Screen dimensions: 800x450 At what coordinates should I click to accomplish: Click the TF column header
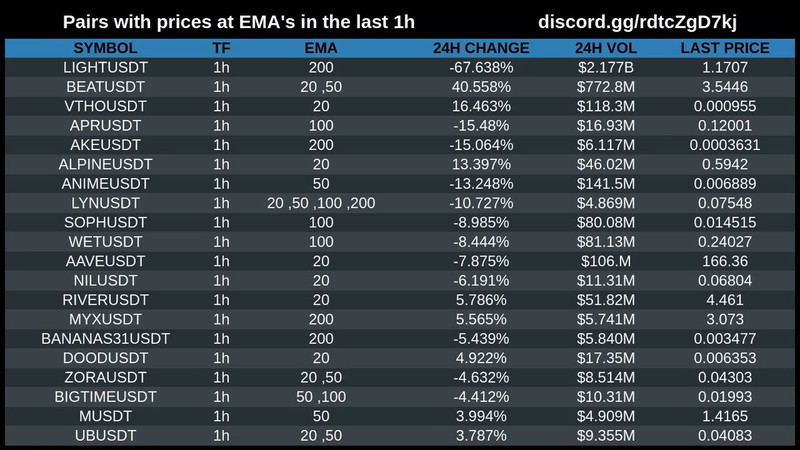(221, 48)
